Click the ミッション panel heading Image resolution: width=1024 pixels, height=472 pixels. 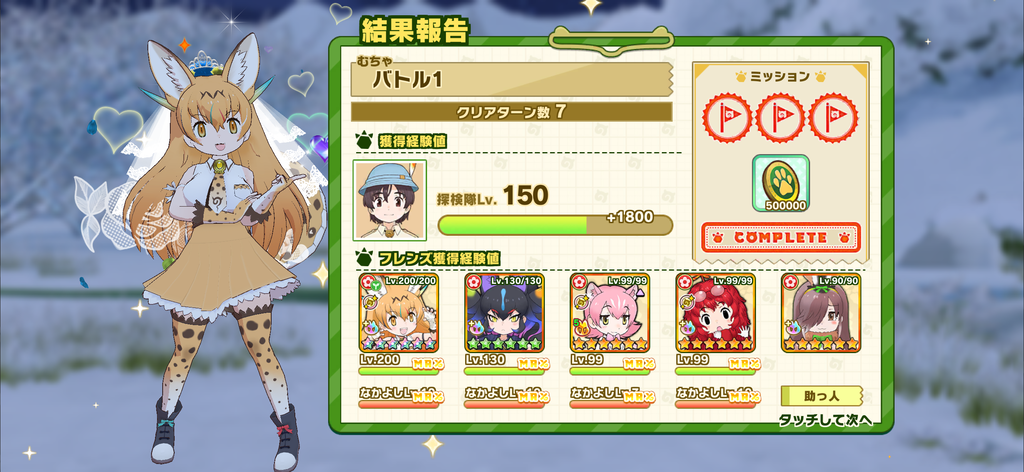[x=780, y=76]
